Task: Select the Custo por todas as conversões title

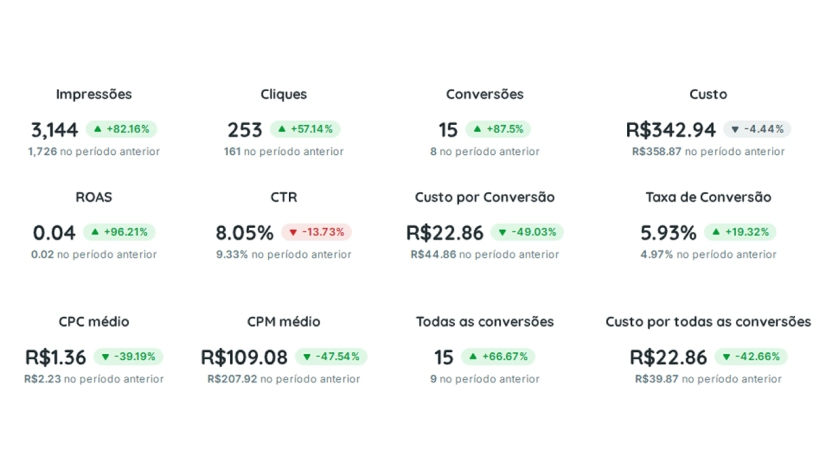Action: coord(708,322)
